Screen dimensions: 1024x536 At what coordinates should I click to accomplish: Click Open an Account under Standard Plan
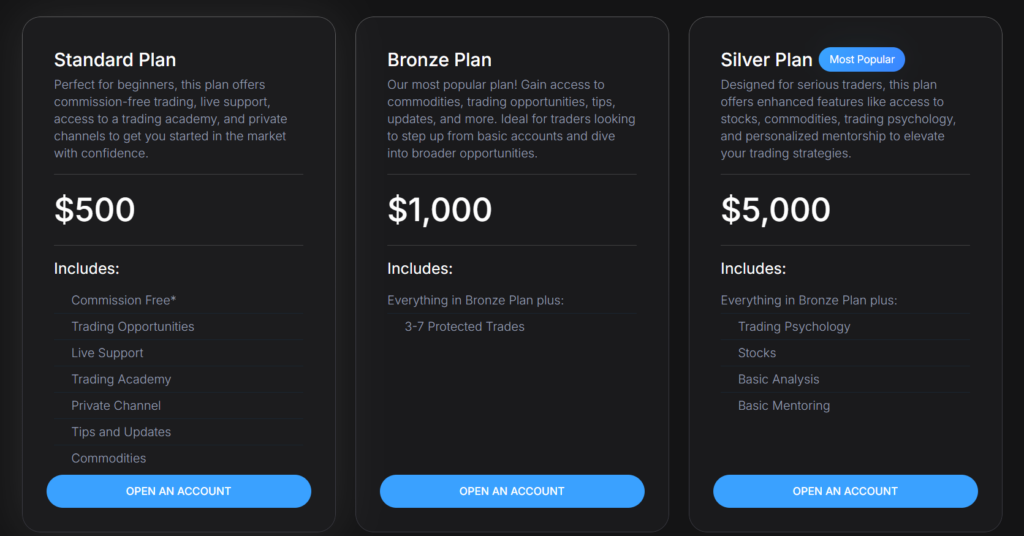(x=178, y=491)
